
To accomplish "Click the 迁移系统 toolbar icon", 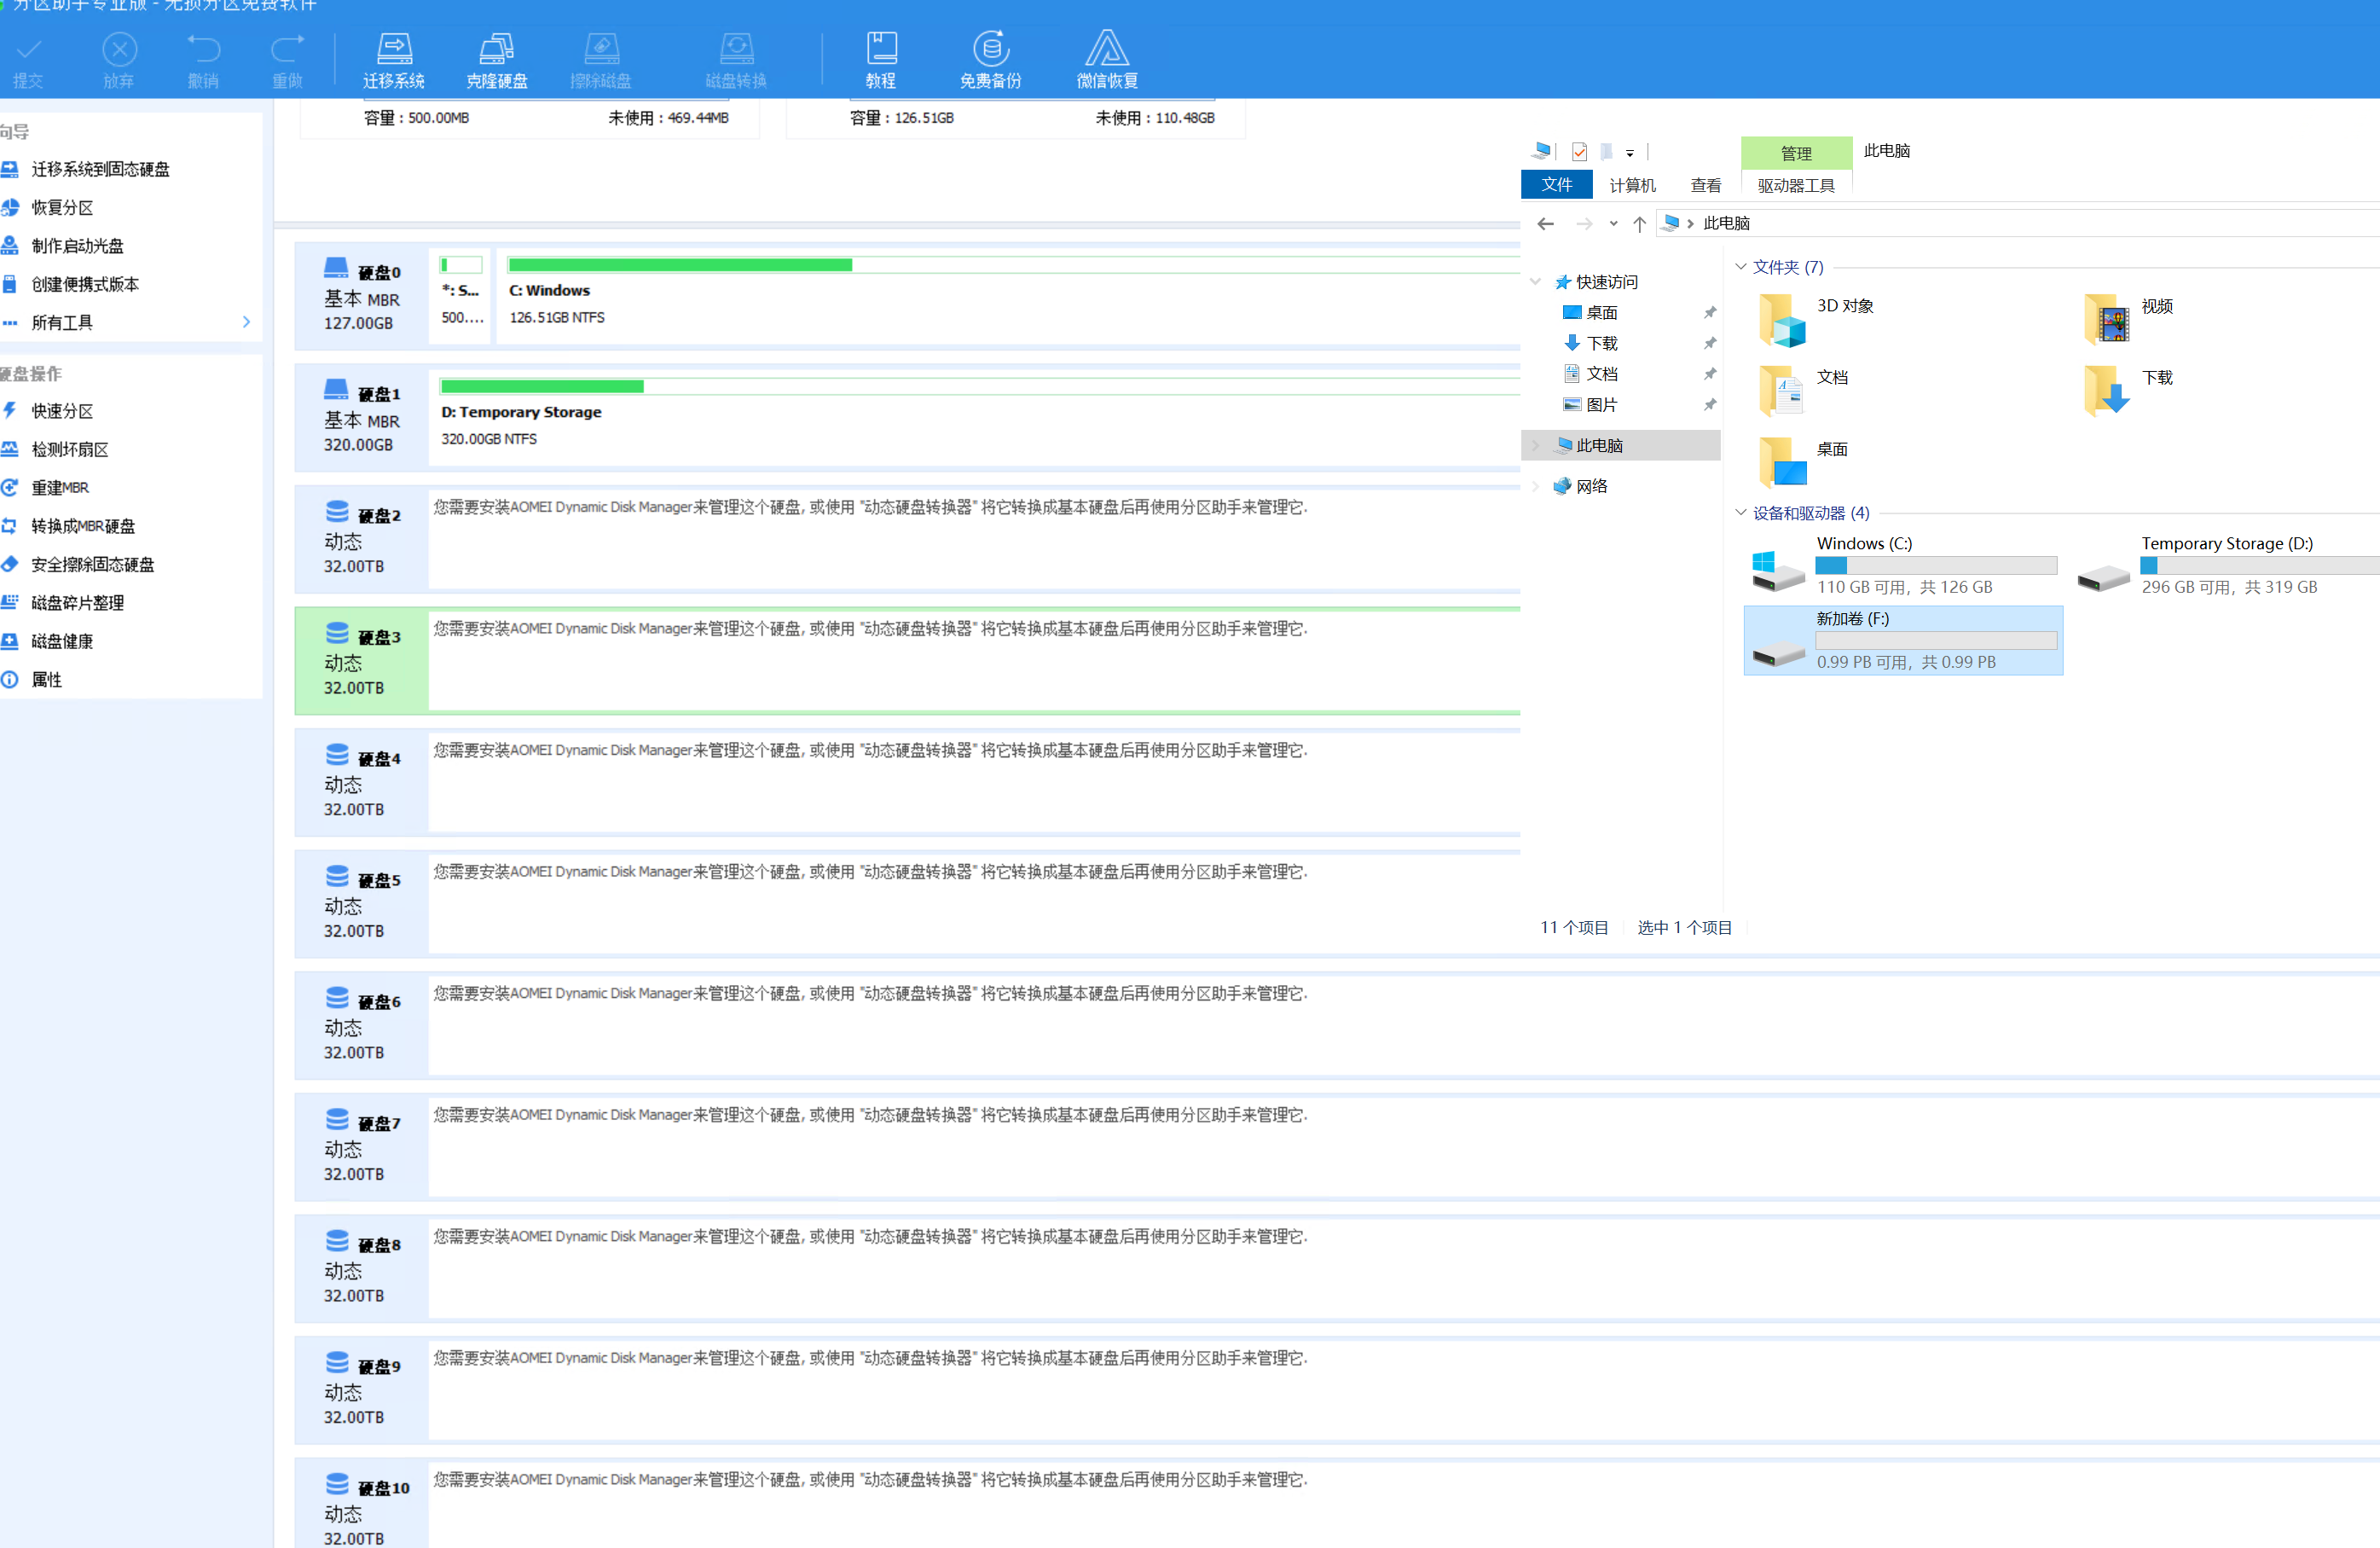I will pos(393,60).
